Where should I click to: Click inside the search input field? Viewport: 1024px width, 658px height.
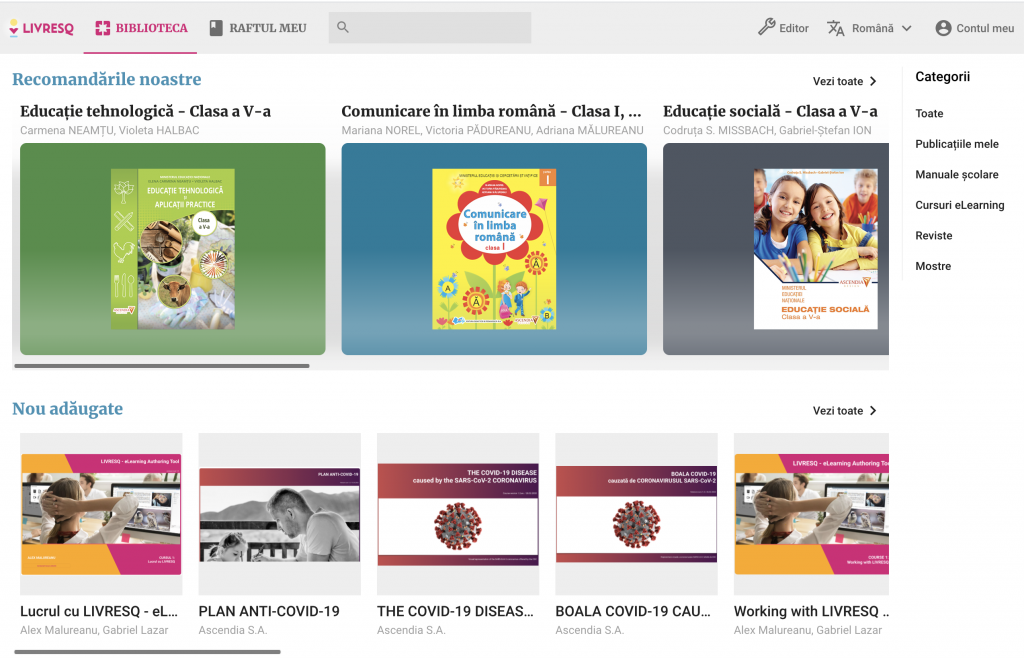440,27
